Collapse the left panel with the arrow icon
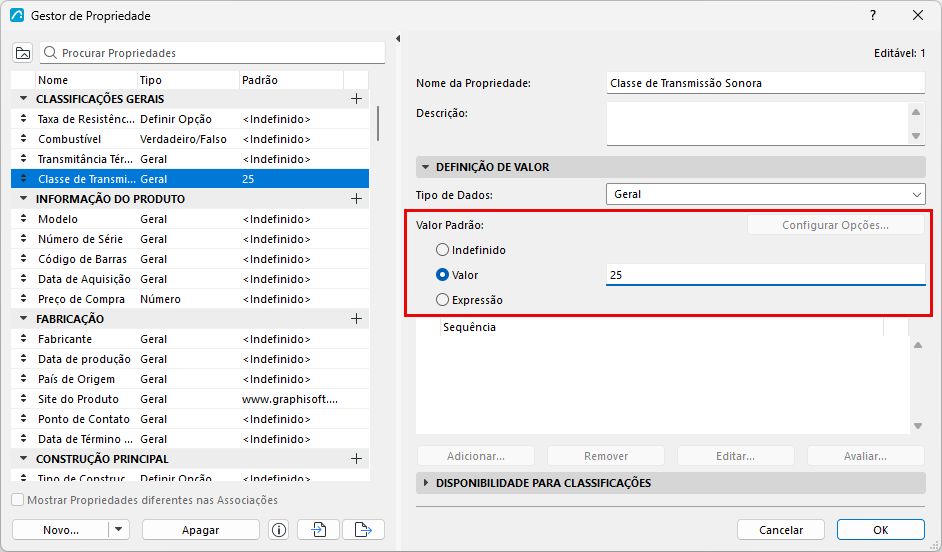942x552 pixels. 398,38
